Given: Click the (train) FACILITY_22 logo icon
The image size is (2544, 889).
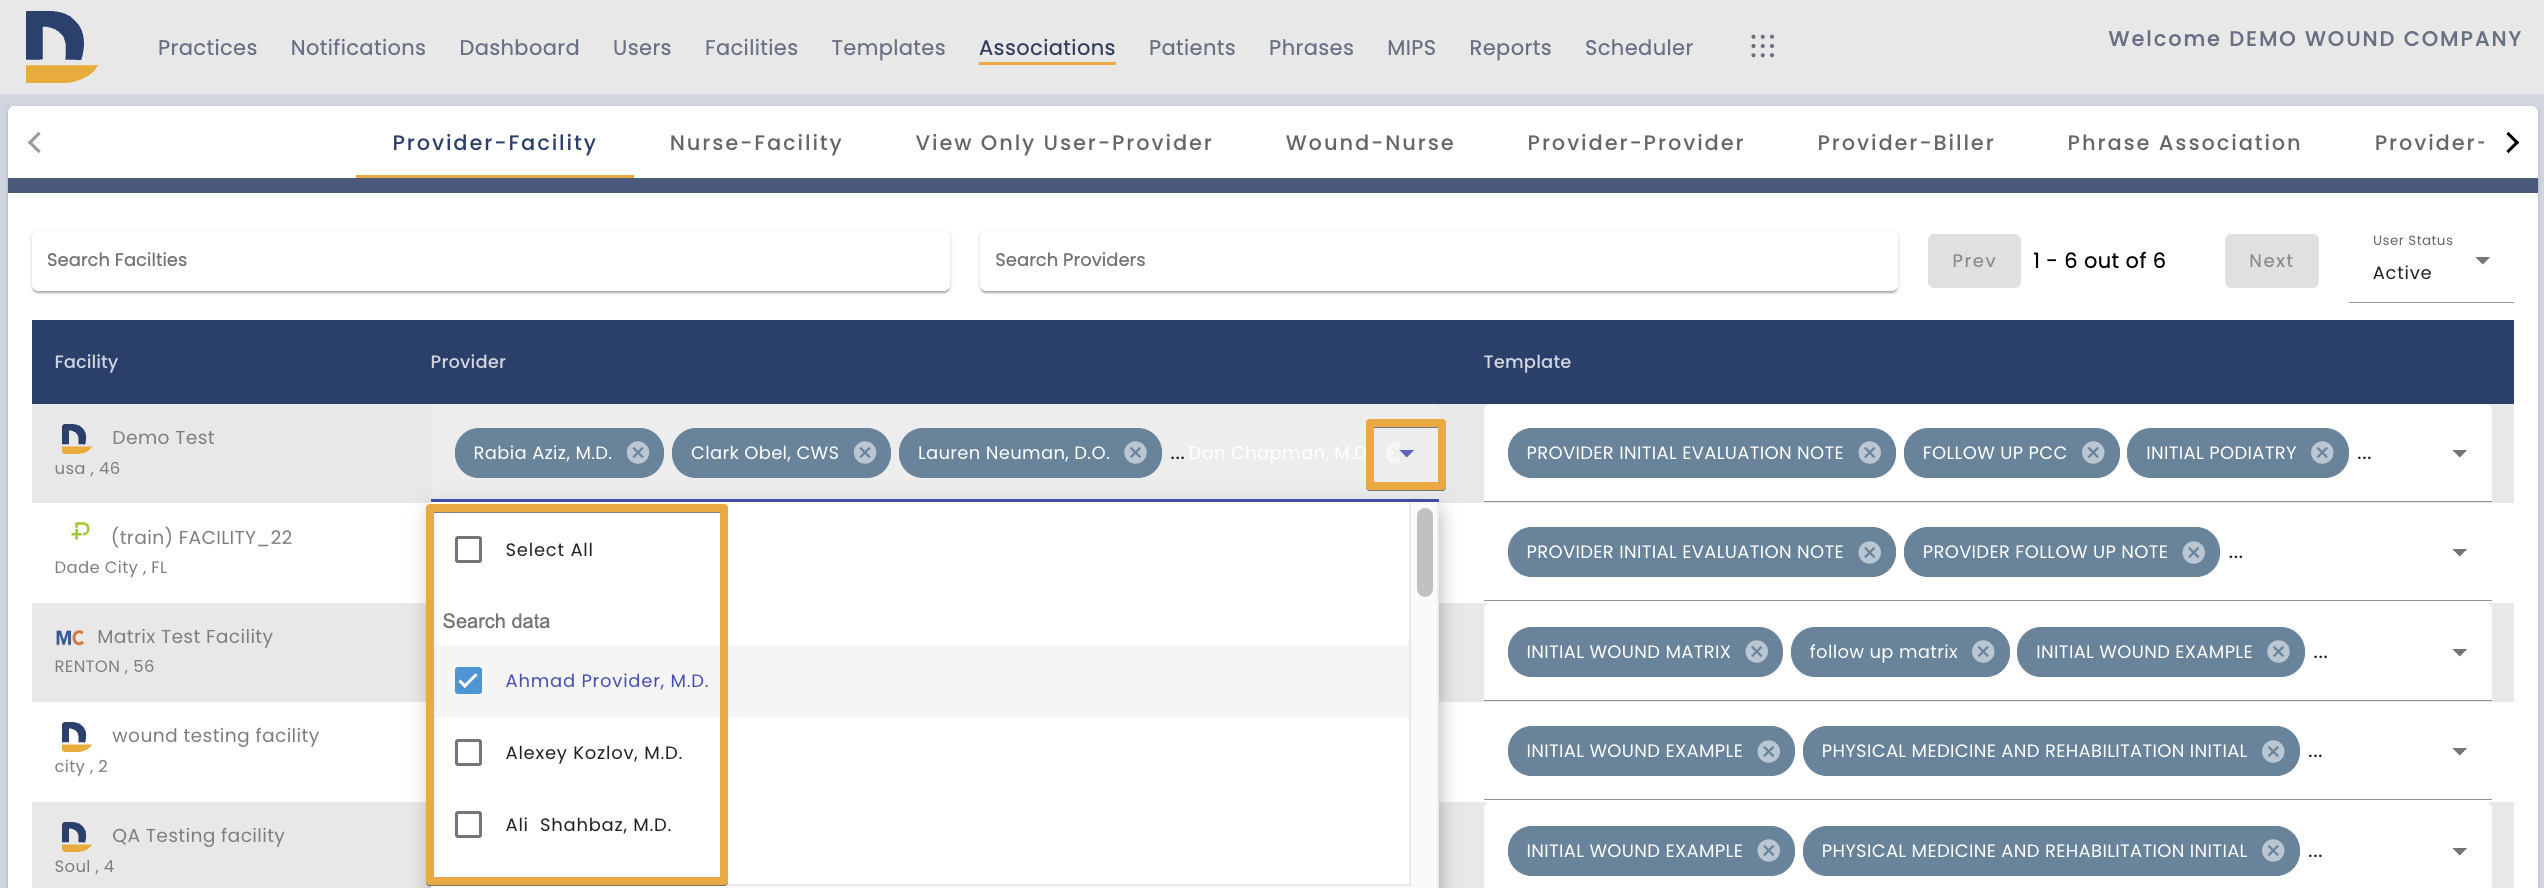Looking at the screenshot, I should [80, 531].
